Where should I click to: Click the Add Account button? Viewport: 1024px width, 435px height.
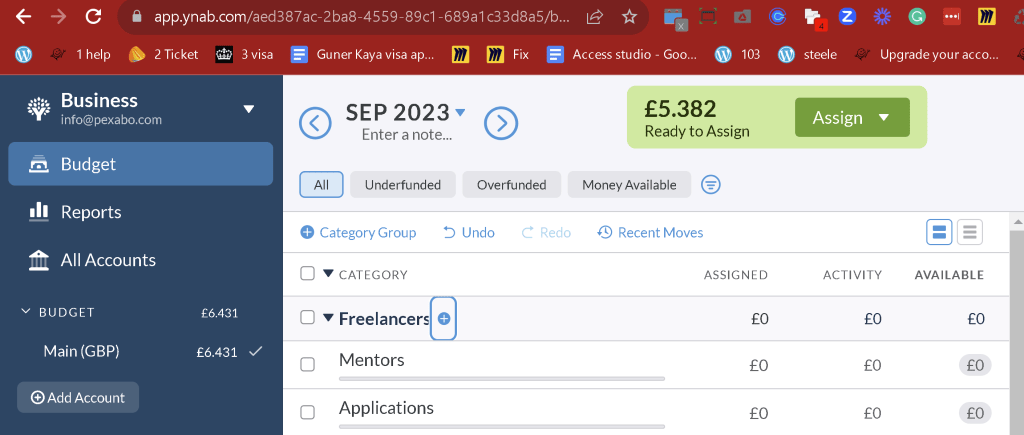[78, 397]
